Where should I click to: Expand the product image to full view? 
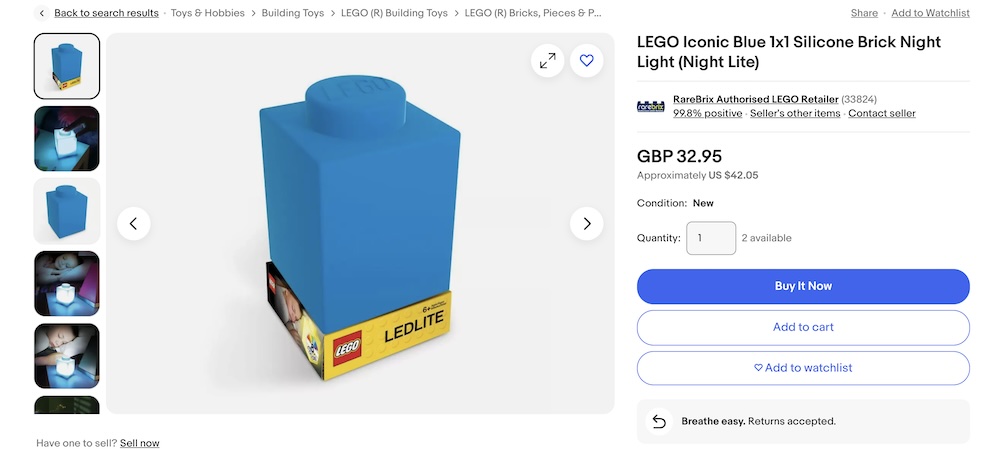(547, 61)
